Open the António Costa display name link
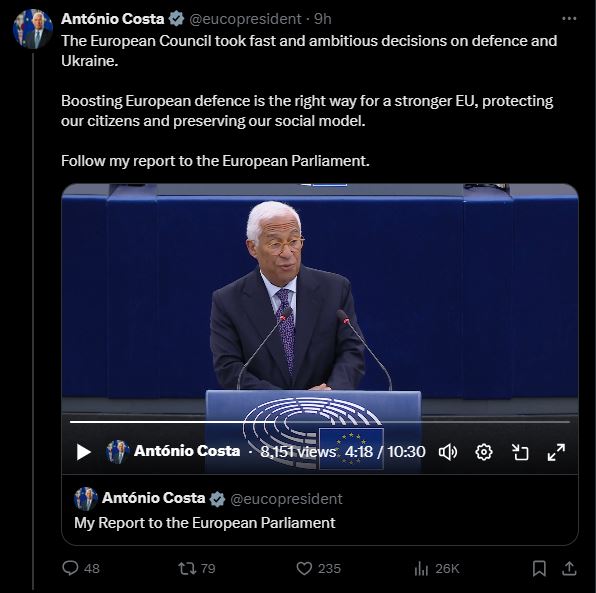The width and height of the screenshot is (596, 593). (x=113, y=19)
